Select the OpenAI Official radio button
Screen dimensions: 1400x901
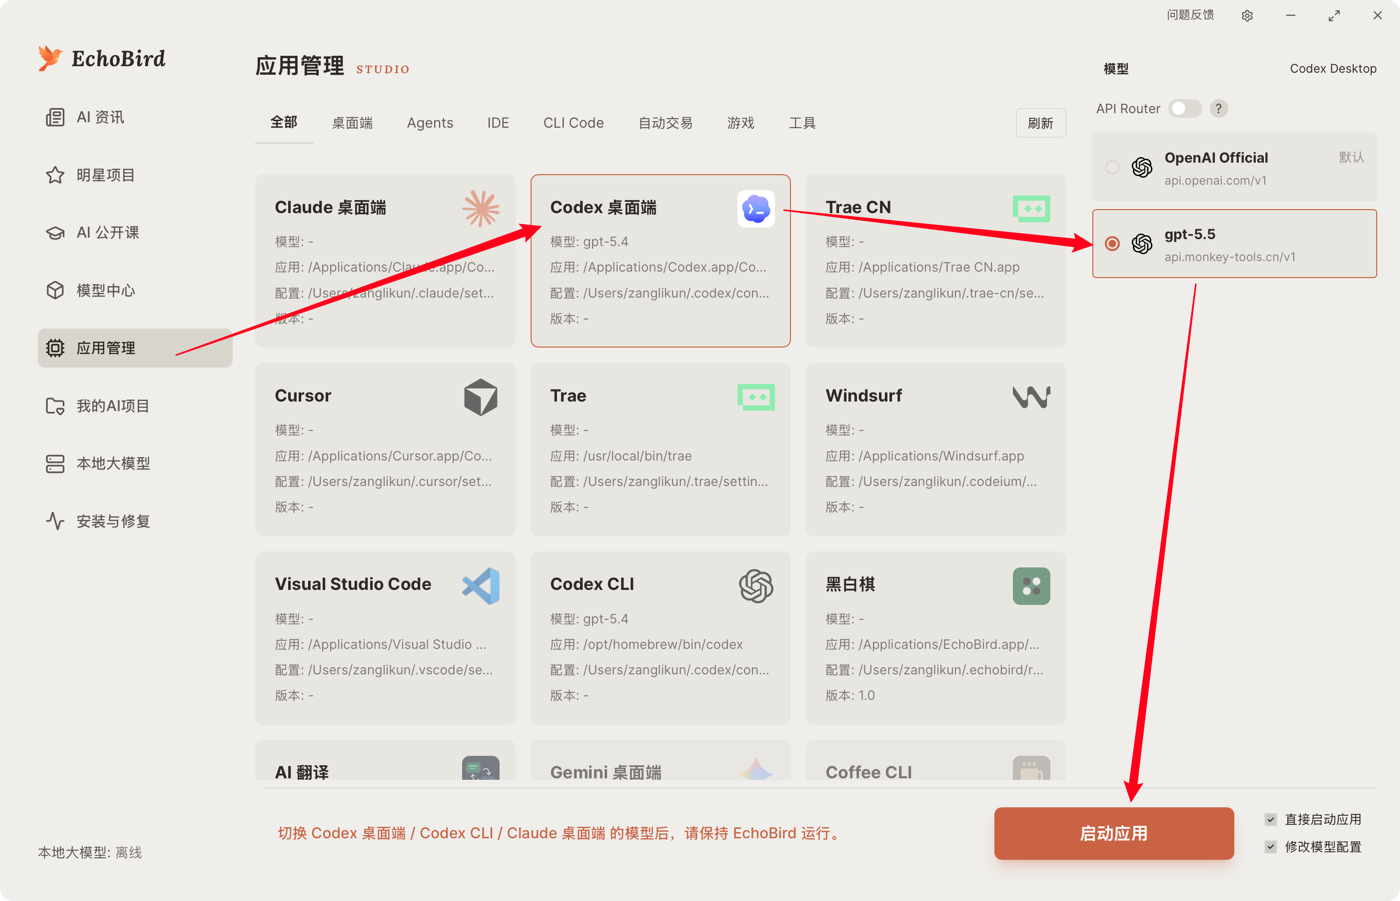click(x=1112, y=167)
